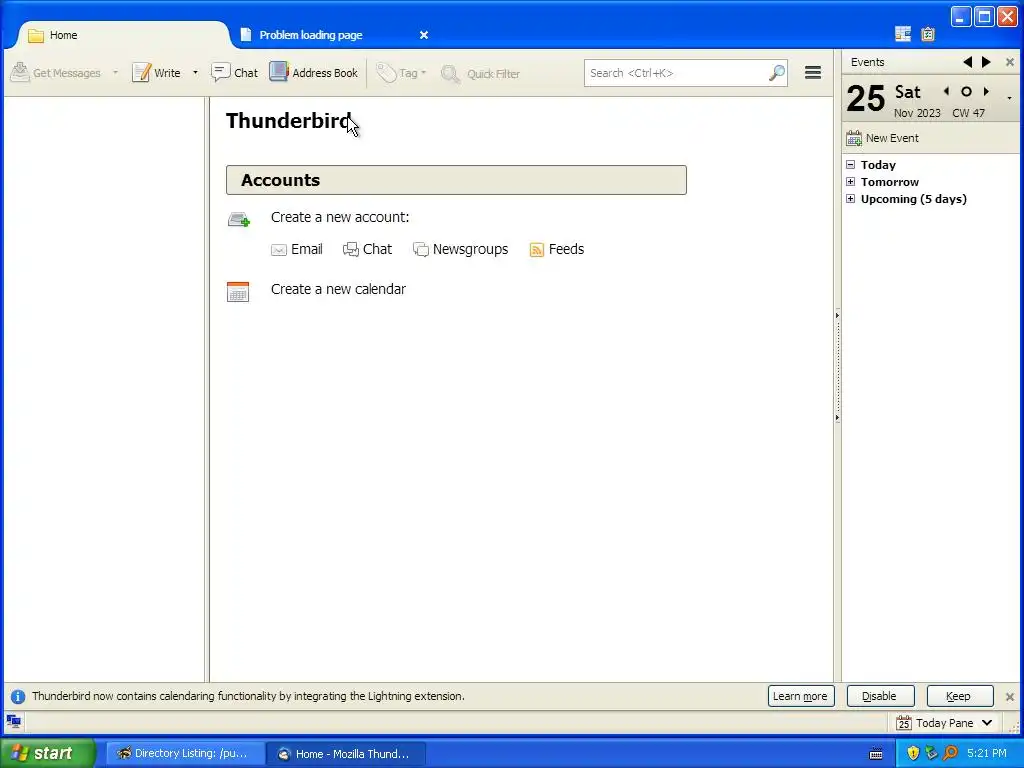Keep the Lightning extension

[x=959, y=696]
